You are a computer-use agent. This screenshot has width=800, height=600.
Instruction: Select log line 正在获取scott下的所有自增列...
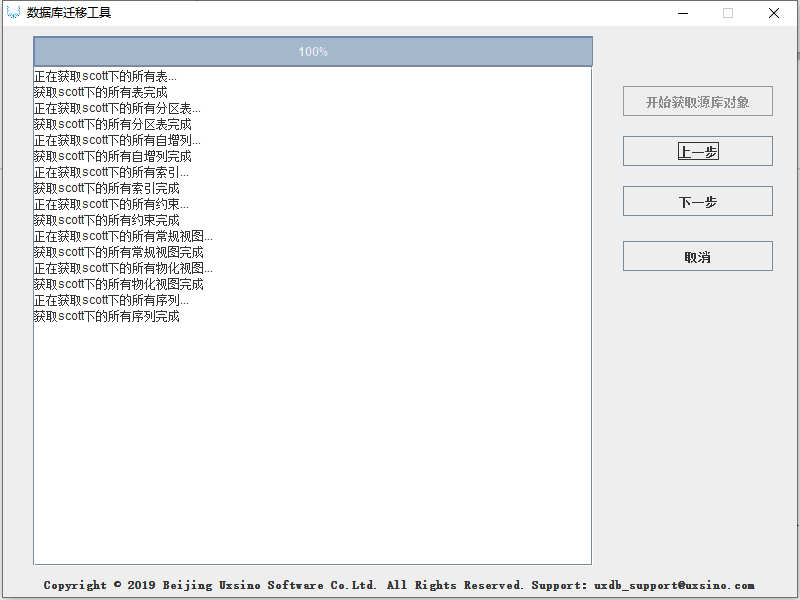pos(117,140)
